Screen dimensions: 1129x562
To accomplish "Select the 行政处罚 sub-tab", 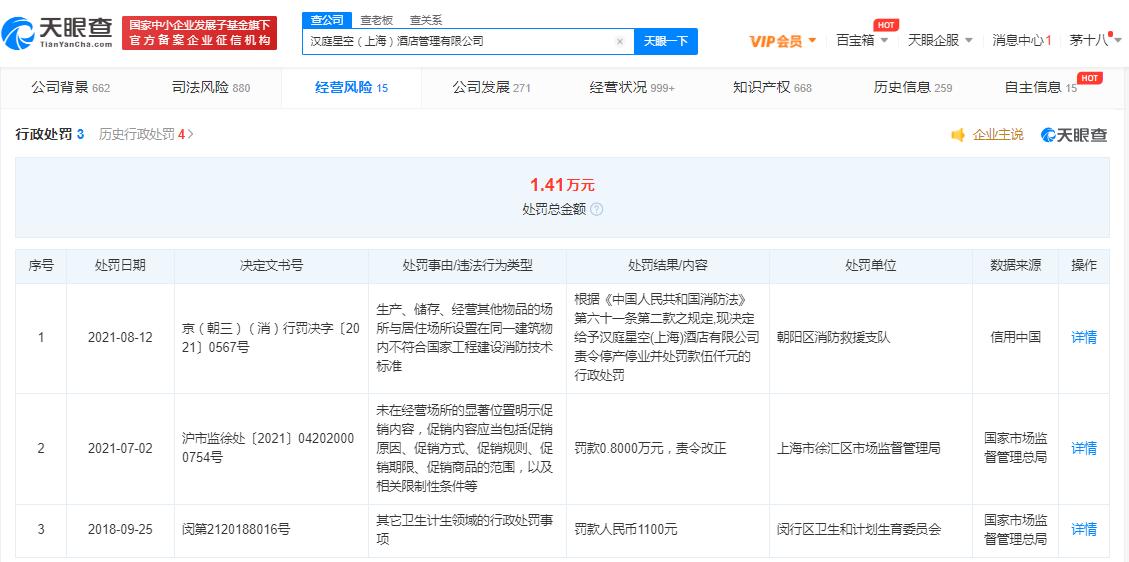I will 50,135.
